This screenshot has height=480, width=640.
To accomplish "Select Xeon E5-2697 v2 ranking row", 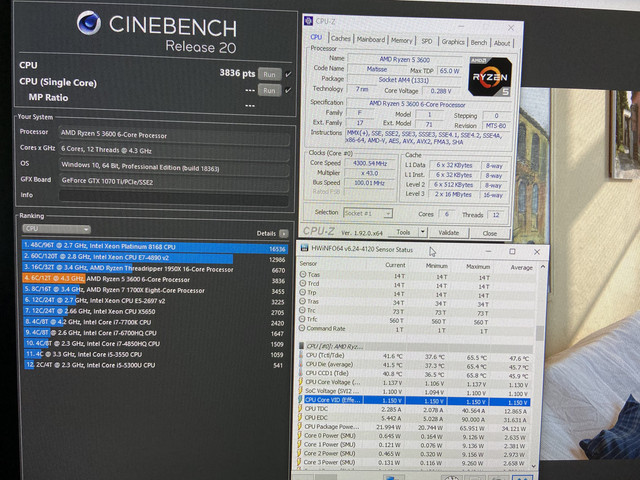I will [154, 301].
